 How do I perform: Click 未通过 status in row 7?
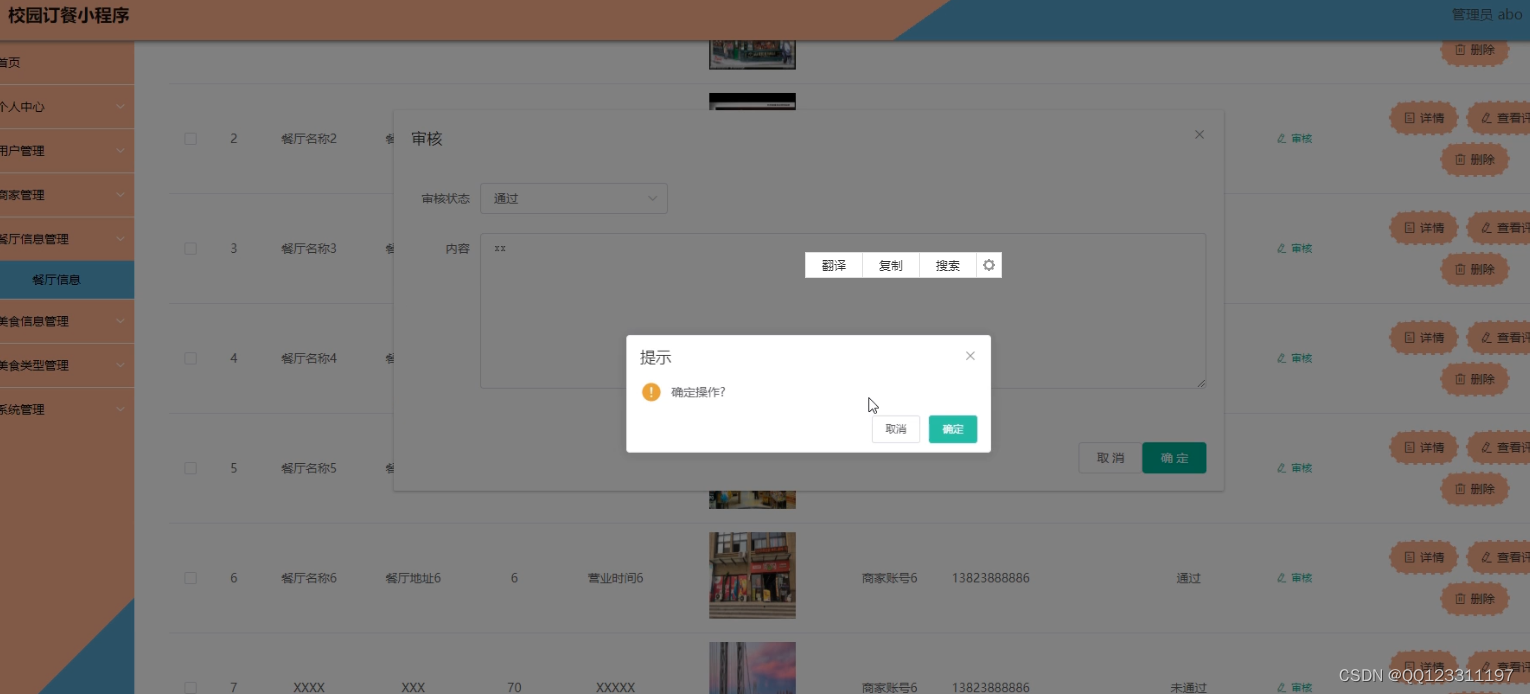(x=1188, y=688)
